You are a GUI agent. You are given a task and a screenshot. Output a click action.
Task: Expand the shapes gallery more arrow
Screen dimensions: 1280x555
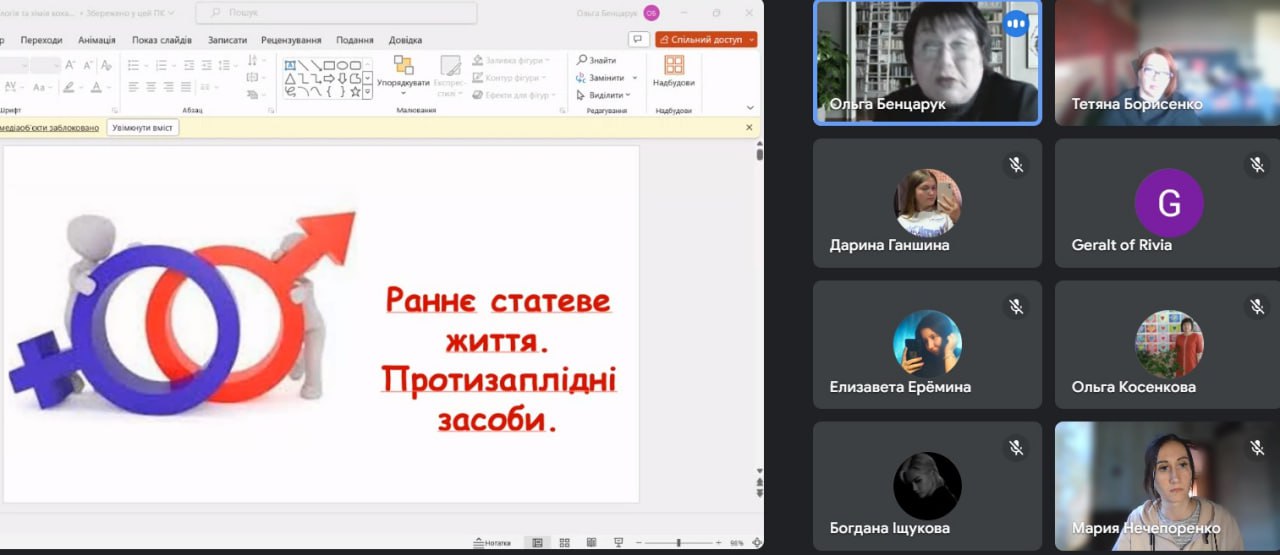367,92
